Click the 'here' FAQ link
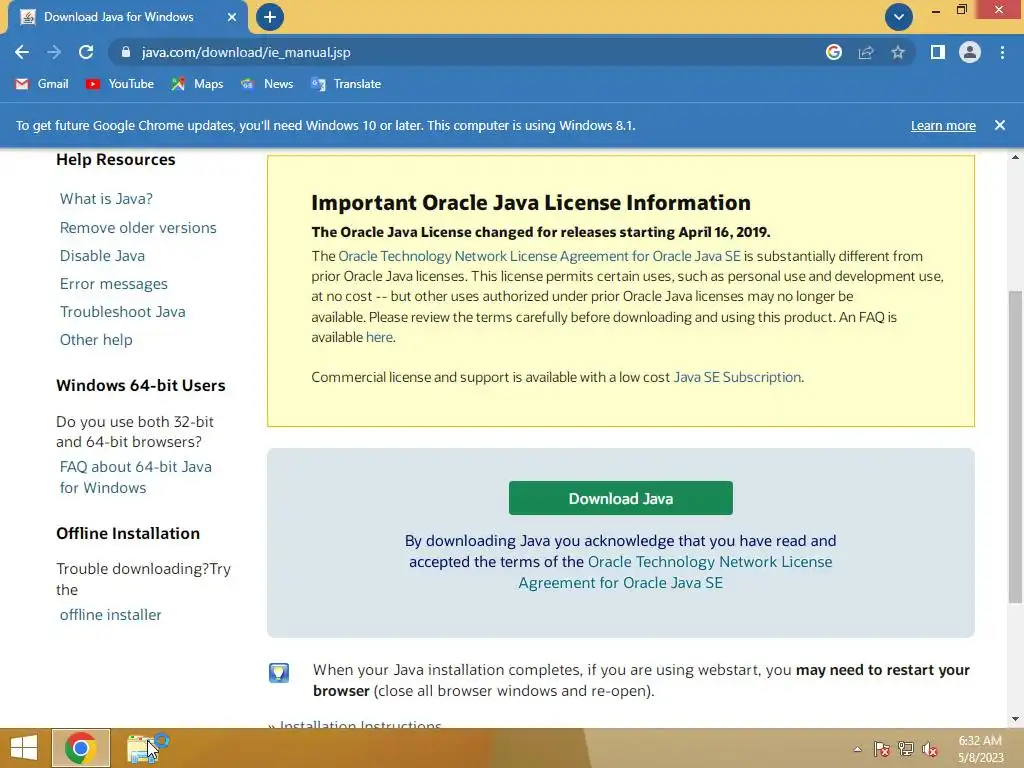Viewport: 1024px width, 768px height. click(x=379, y=337)
